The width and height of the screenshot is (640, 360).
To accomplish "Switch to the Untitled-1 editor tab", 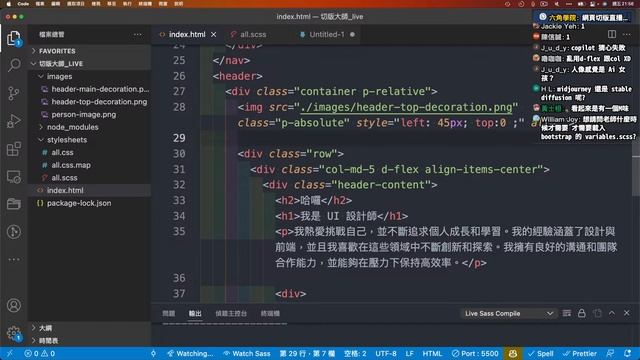I will point(327,35).
